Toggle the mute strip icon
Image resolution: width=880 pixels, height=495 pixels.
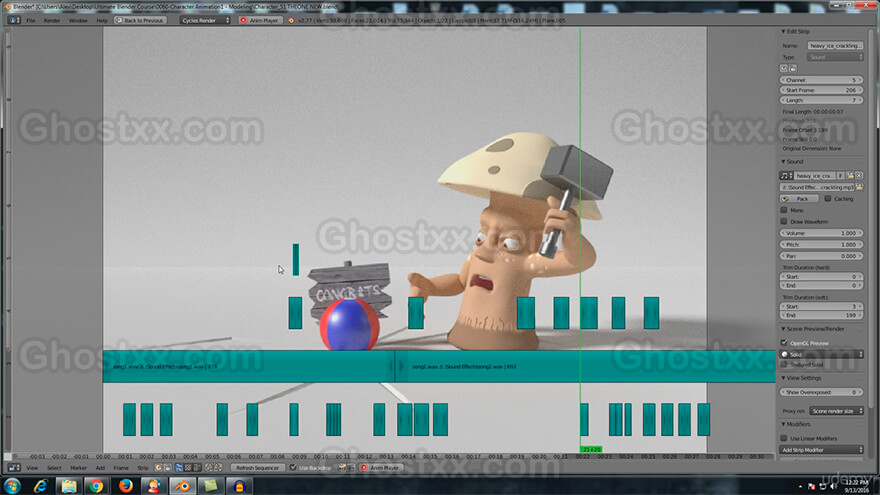[x=784, y=68]
